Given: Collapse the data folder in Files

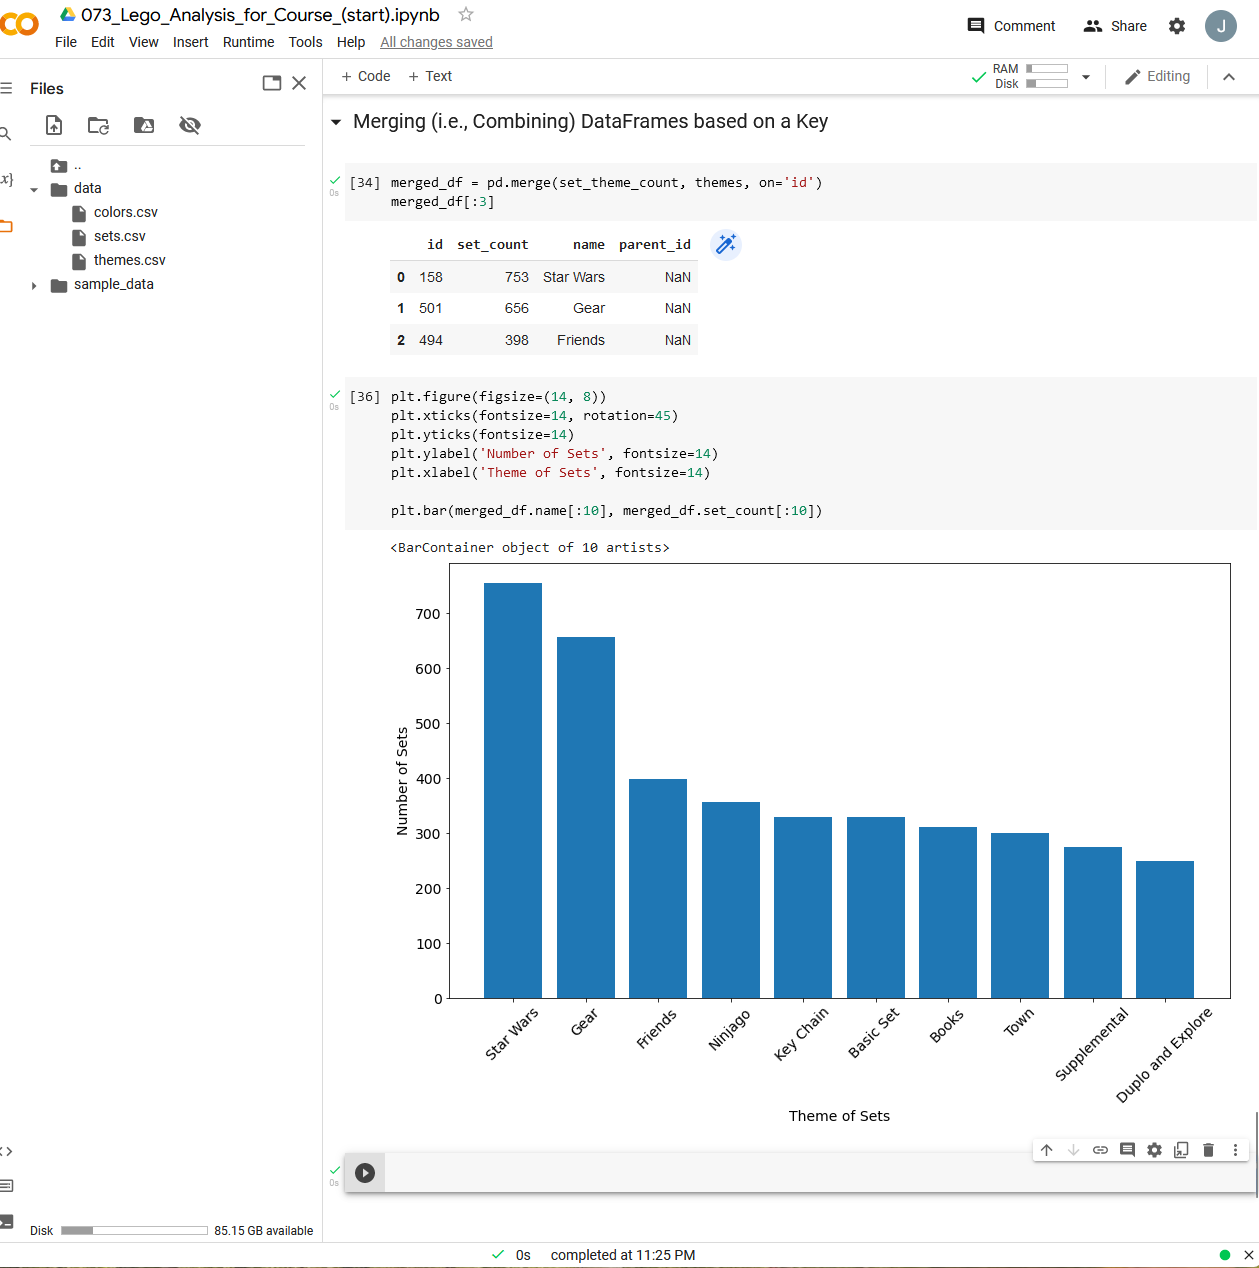Looking at the screenshot, I should click(35, 188).
